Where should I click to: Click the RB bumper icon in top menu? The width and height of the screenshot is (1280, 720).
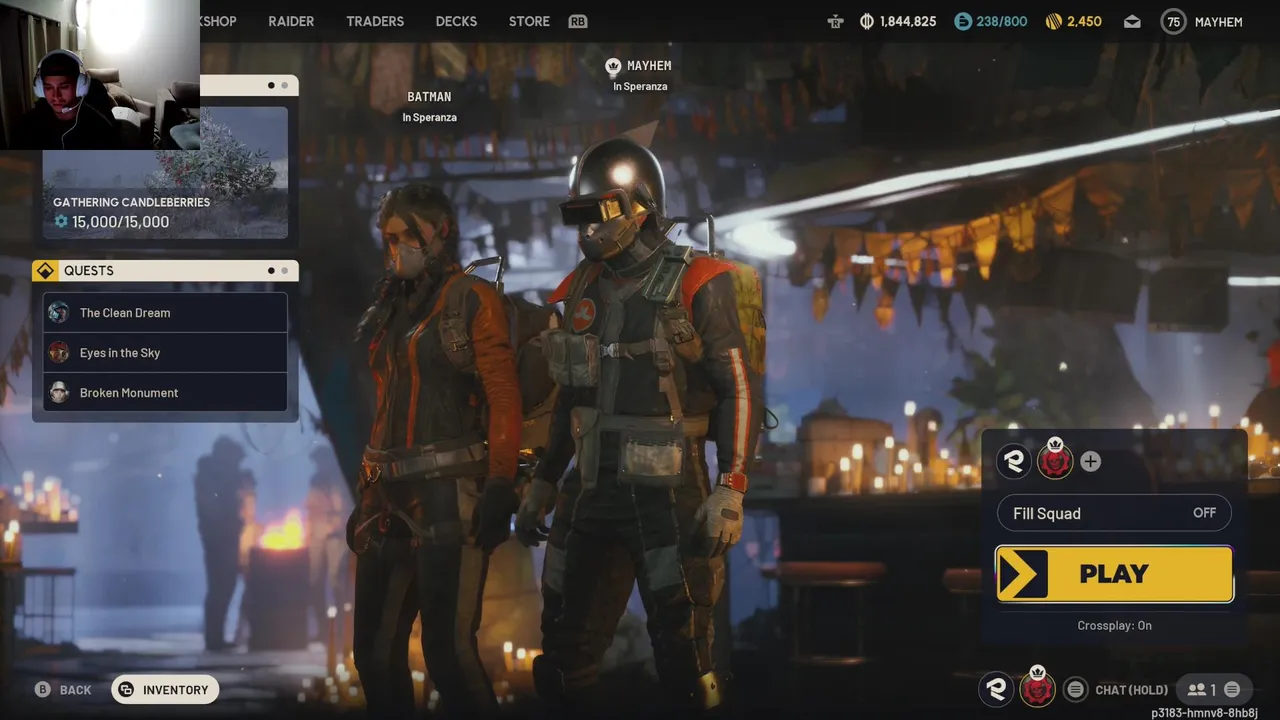click(578, 22)
